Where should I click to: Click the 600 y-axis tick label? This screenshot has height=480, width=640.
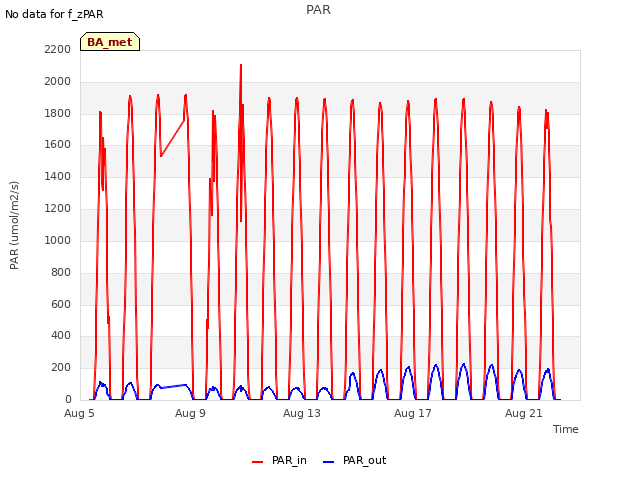pos(61,304)
